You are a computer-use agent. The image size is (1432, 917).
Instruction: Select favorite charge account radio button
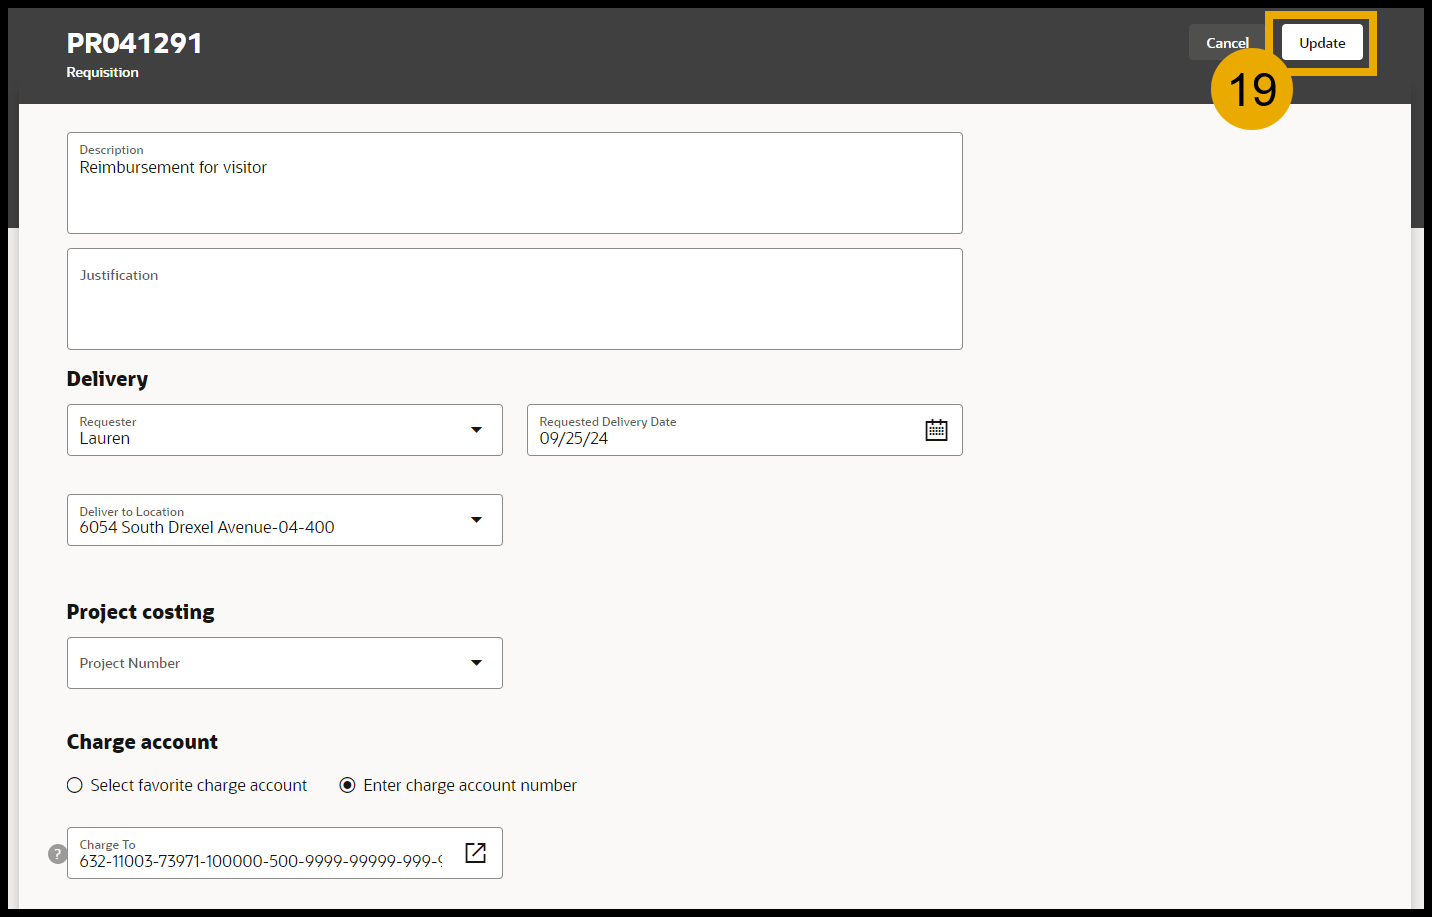point(75,785)
